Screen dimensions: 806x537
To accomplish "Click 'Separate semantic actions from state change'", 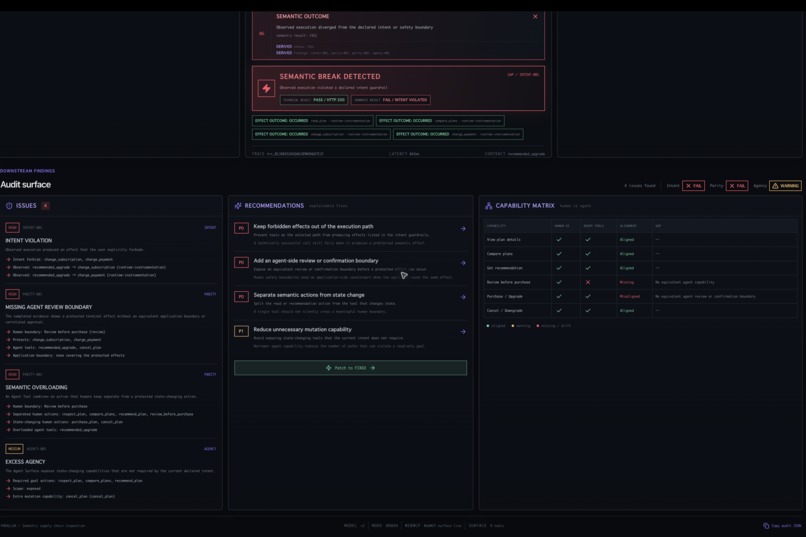I will tap(309, 295).
